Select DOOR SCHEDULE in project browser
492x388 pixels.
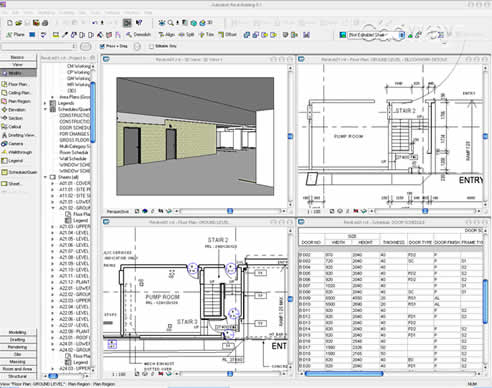click(x=75, y=128)
